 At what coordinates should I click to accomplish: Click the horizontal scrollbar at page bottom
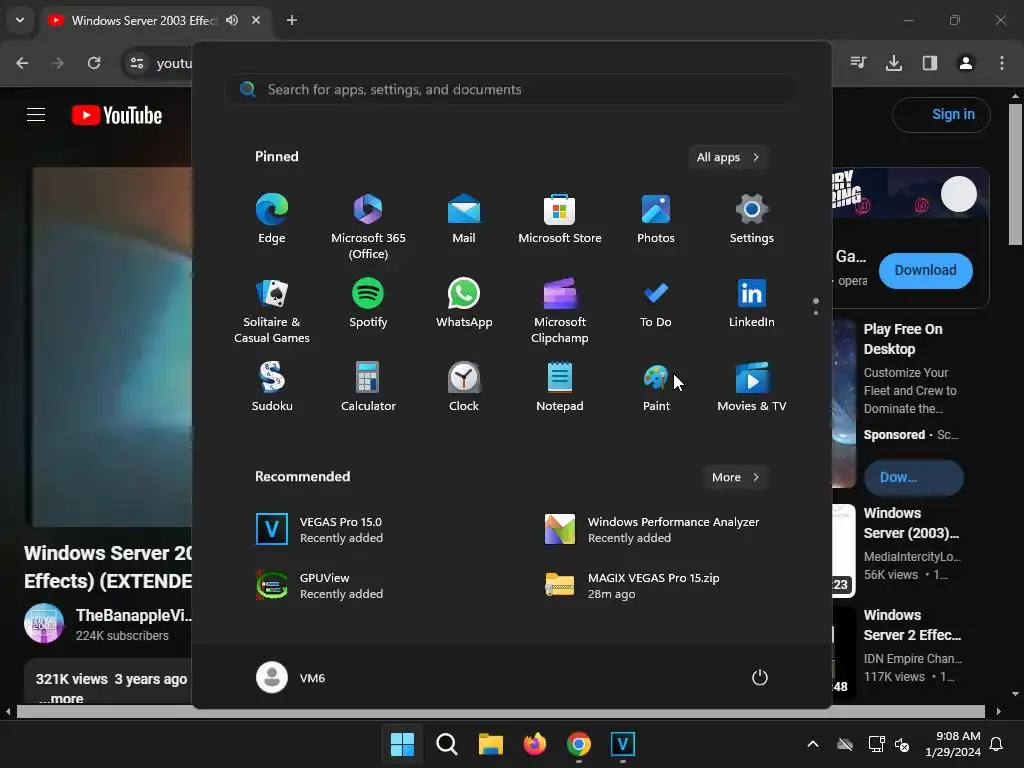[x=500, y=711]
